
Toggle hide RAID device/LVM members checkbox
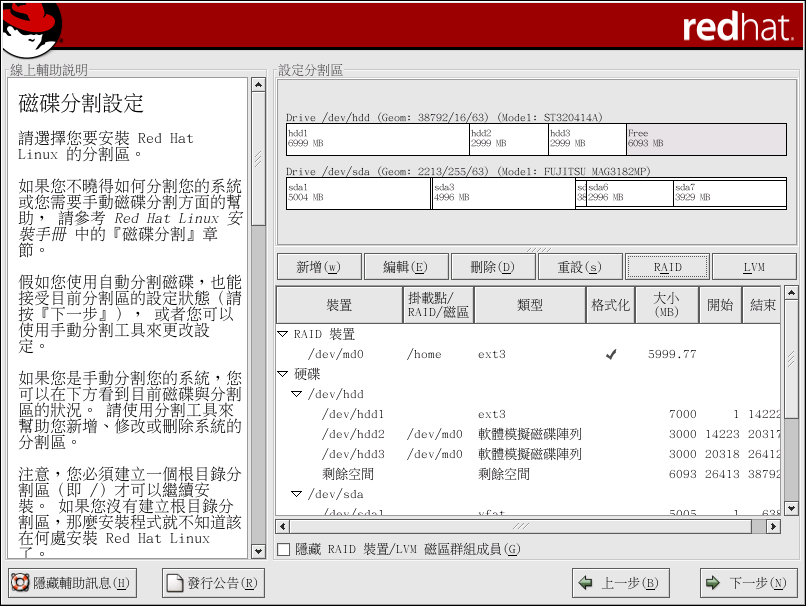click(x=284, y=549)
